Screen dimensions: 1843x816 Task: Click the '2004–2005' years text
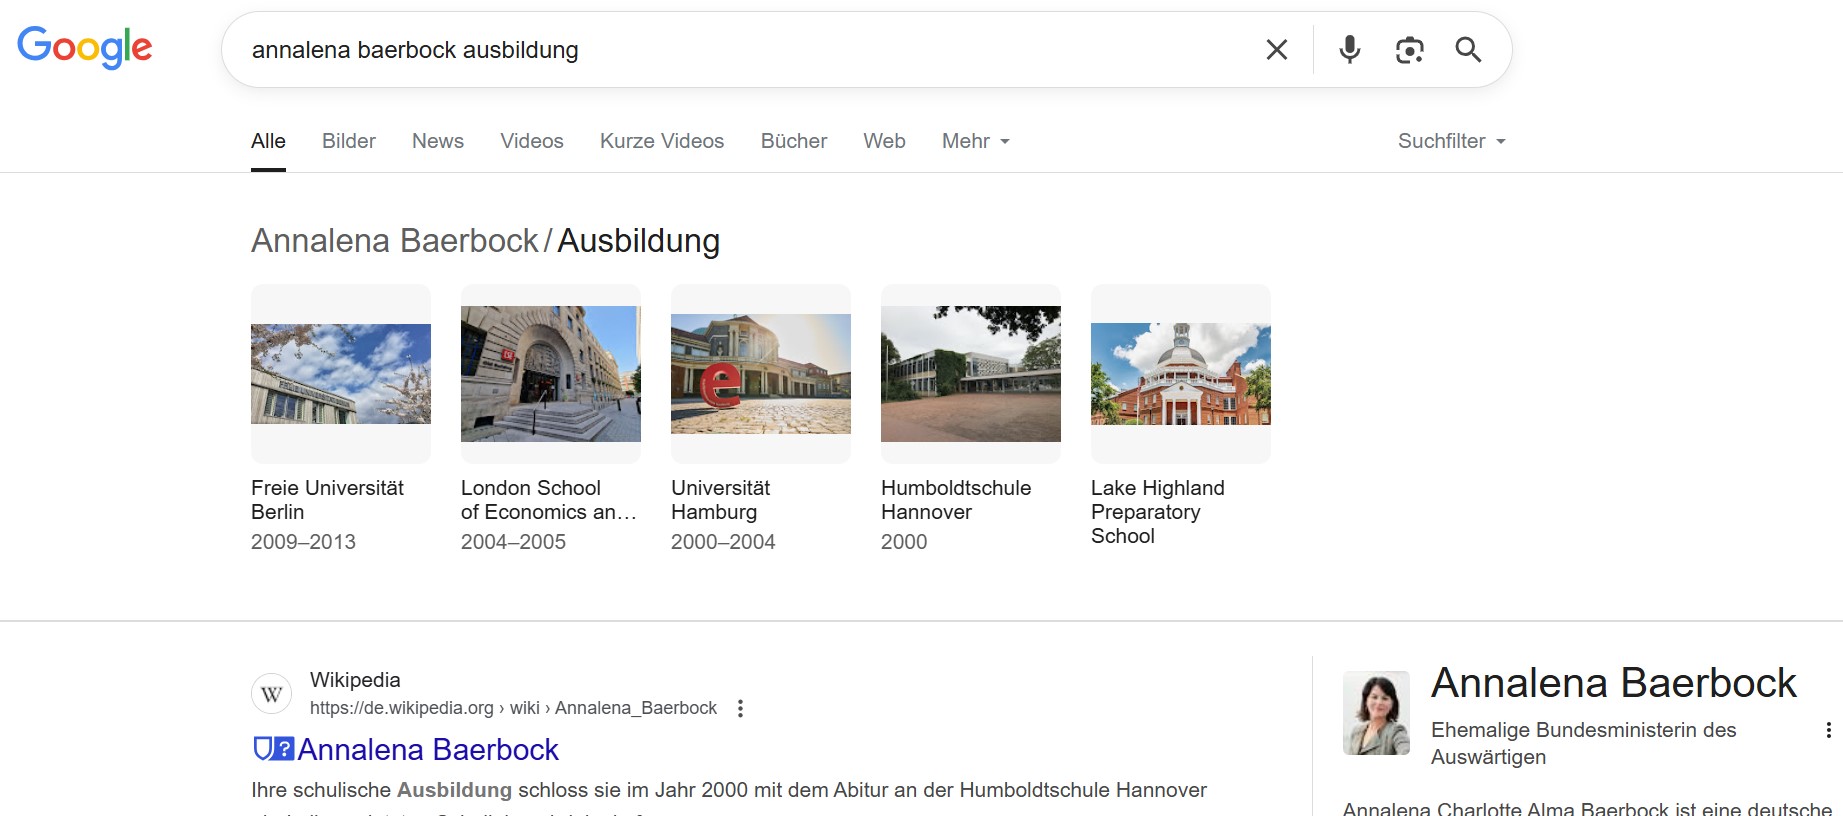coord(513,542)
